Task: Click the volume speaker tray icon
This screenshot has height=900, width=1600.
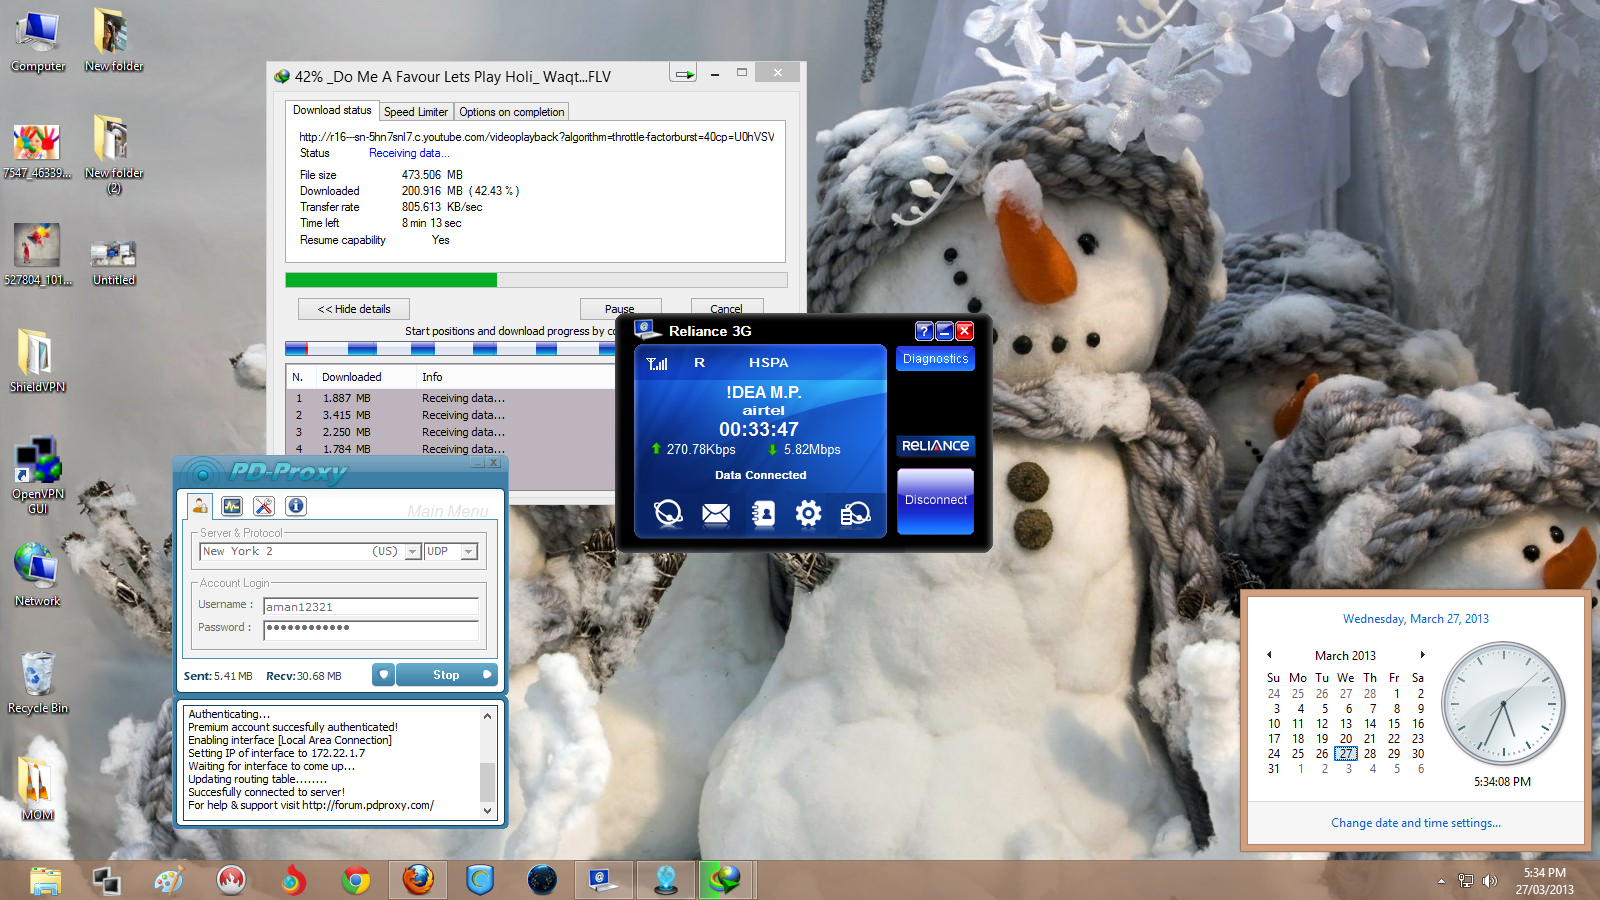Action: (1490, 881)
